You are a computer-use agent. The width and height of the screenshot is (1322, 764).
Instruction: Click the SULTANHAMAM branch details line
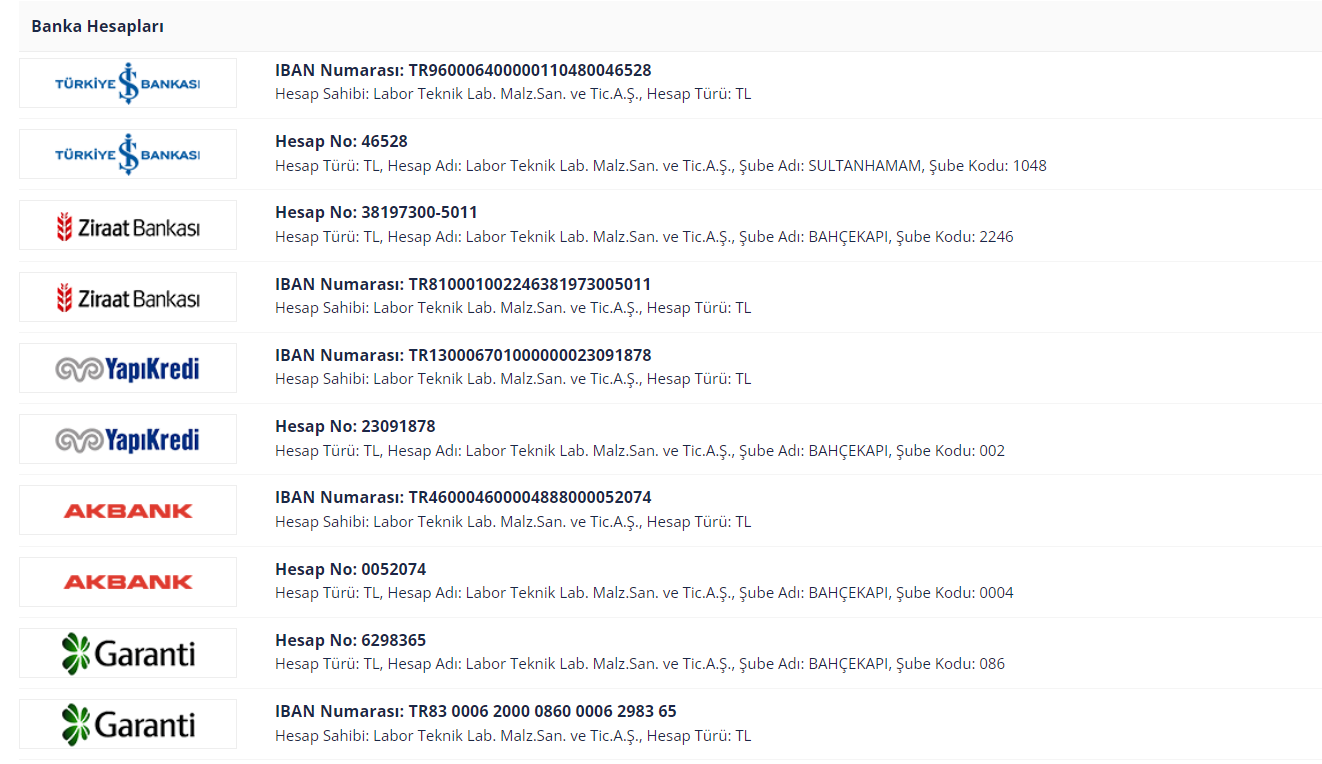(x=660, y=166)
